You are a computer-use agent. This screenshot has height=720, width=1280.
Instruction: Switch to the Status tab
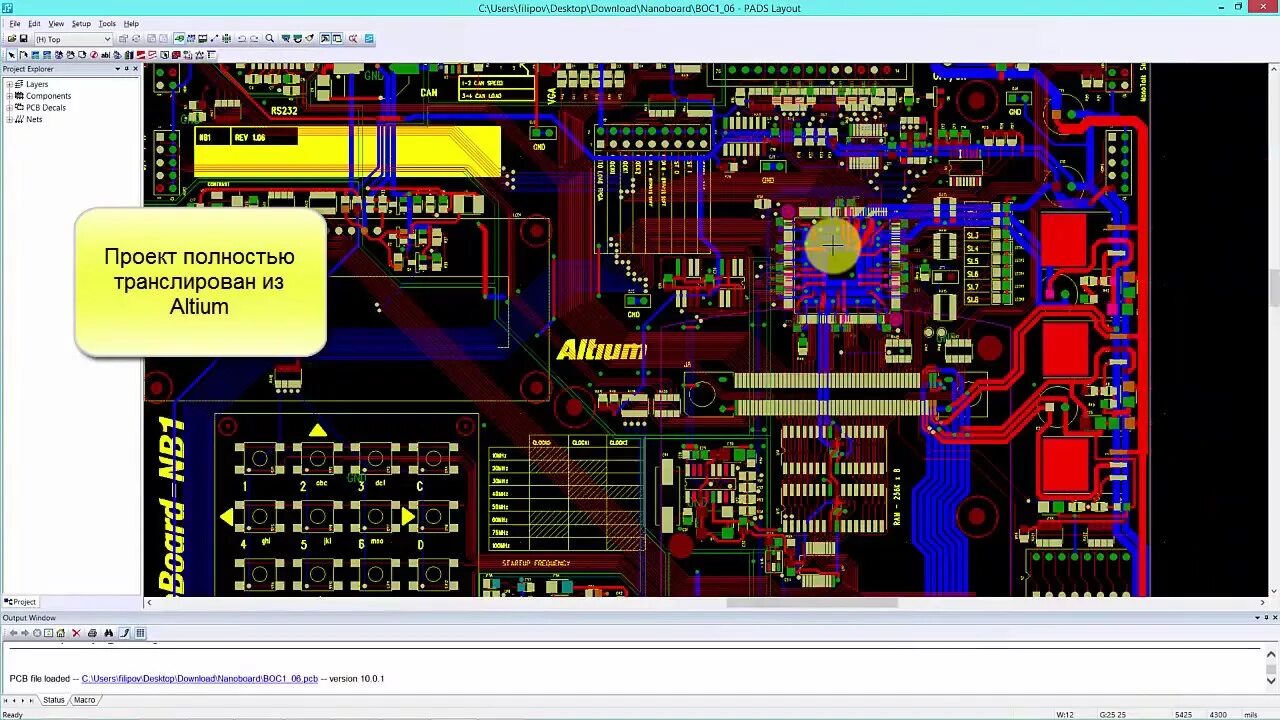(54, 700)
